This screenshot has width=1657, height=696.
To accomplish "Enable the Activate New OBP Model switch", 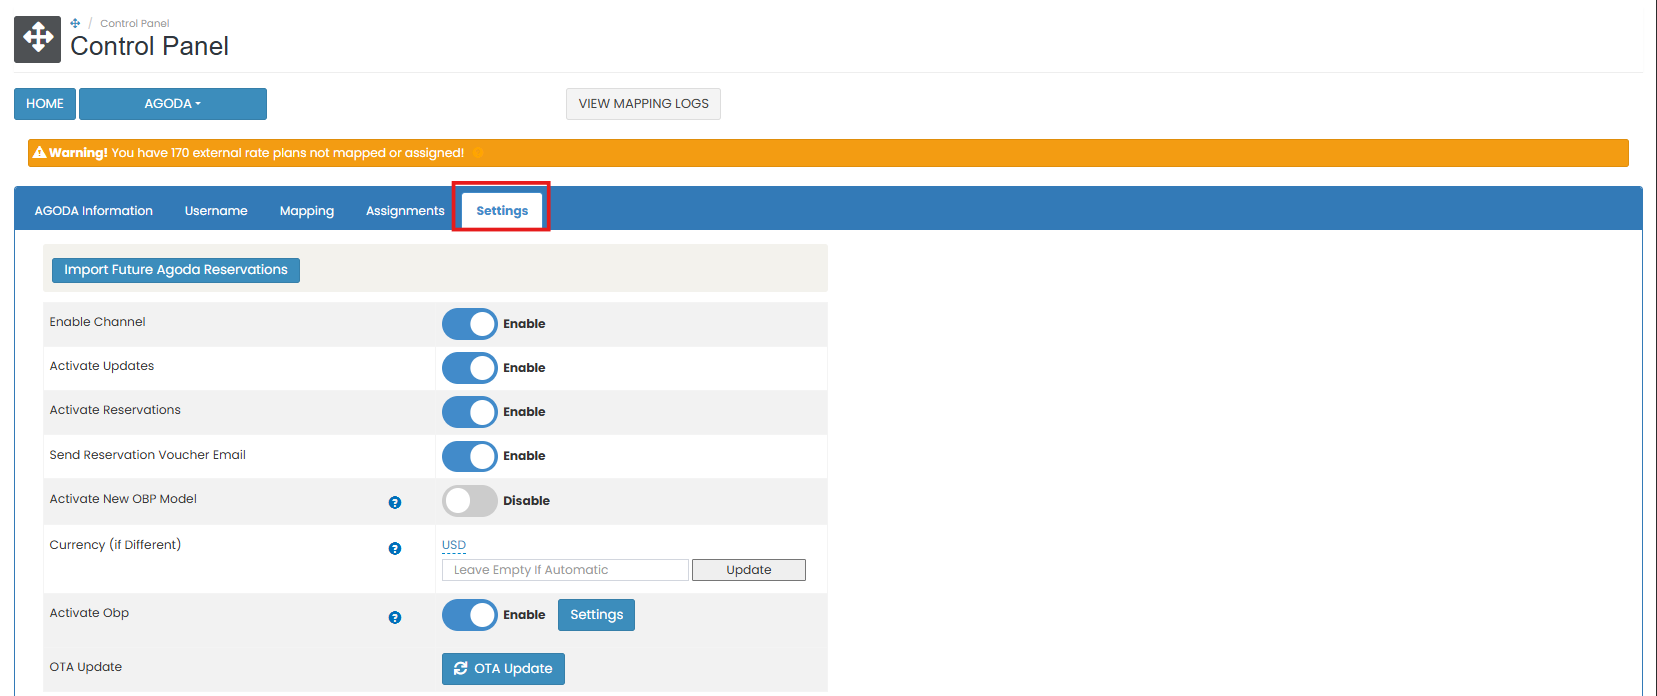I will (x=469, y=501).
